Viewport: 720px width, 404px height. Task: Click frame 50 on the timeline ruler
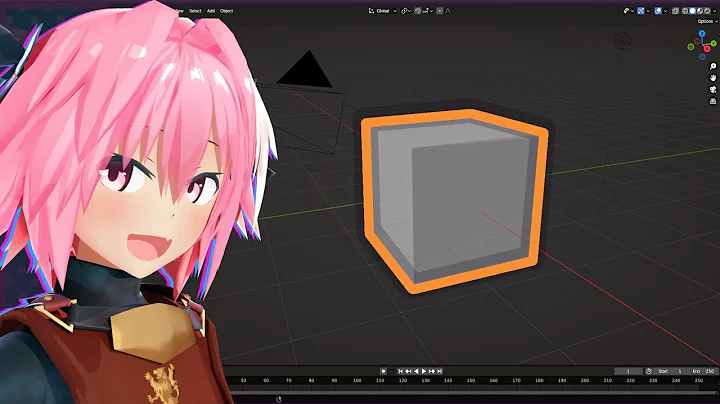[243, 380]
